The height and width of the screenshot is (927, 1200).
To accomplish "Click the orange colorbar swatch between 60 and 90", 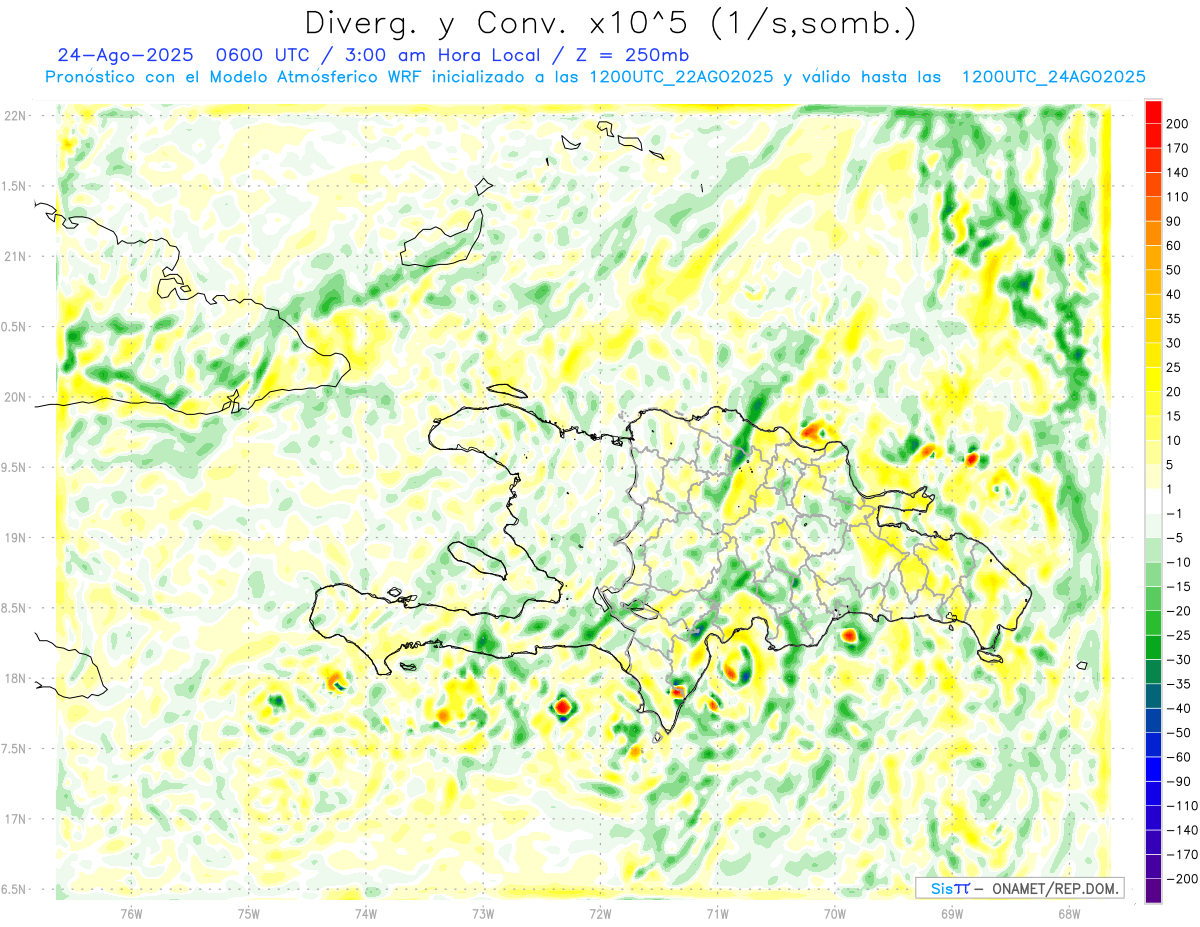I will coord(1153,234).
